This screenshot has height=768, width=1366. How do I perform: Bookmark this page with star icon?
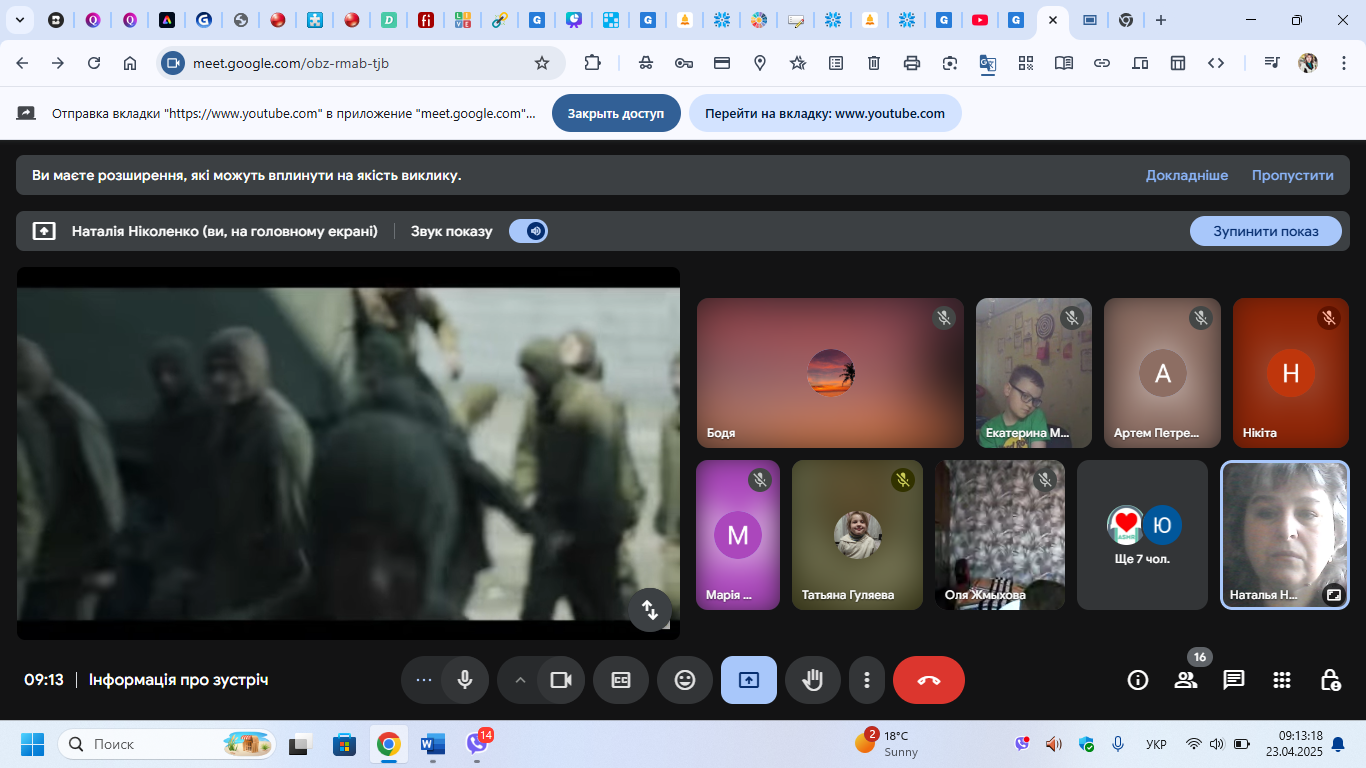point(542,63)
